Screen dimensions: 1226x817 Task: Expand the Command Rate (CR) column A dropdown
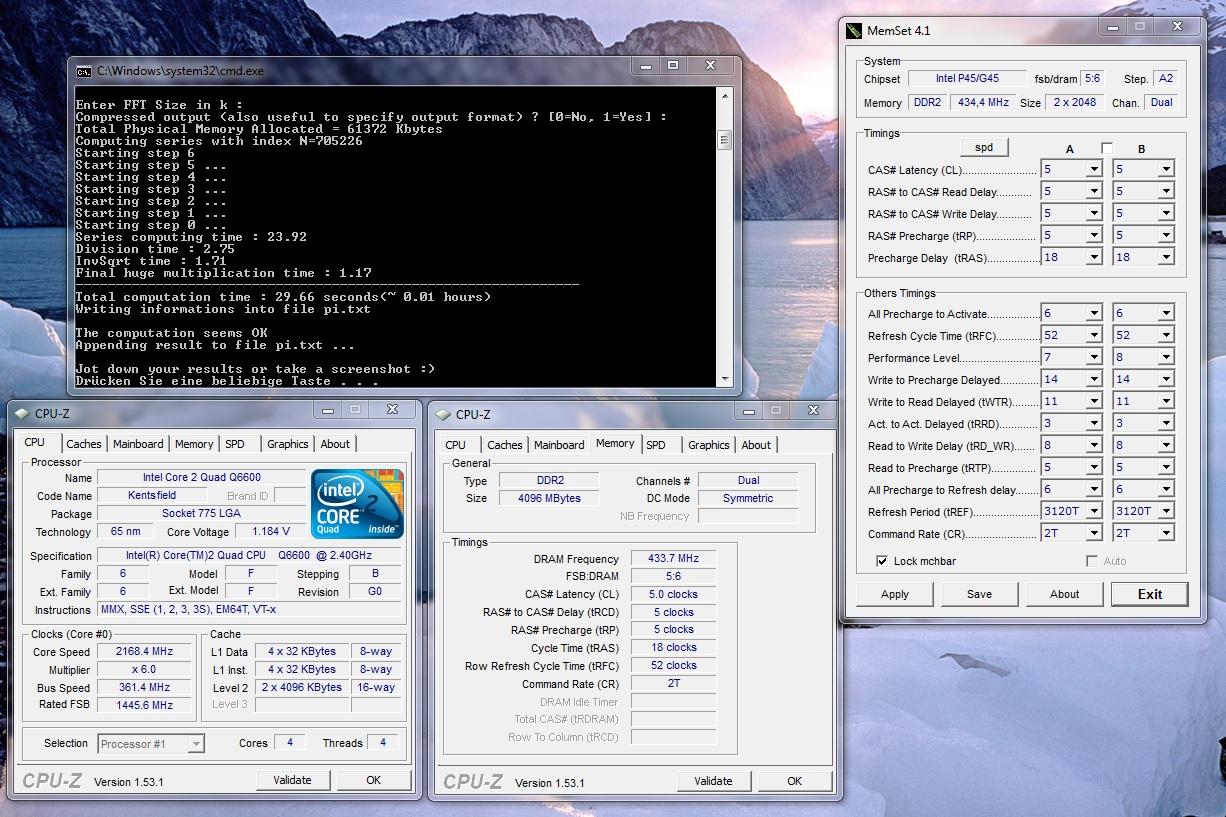click(x=1093, y=533)
